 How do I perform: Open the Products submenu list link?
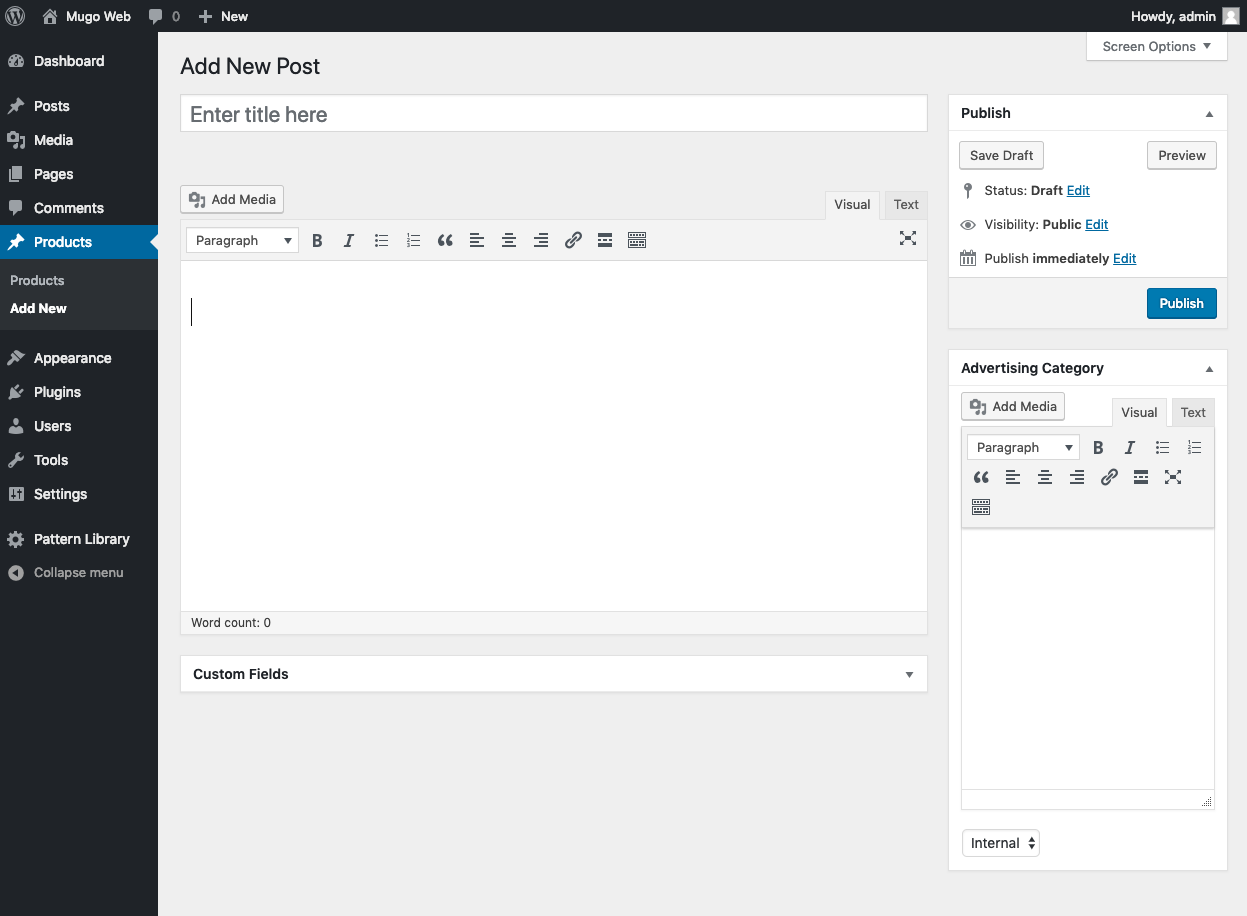pyautogui.click(x=37, y=280)
